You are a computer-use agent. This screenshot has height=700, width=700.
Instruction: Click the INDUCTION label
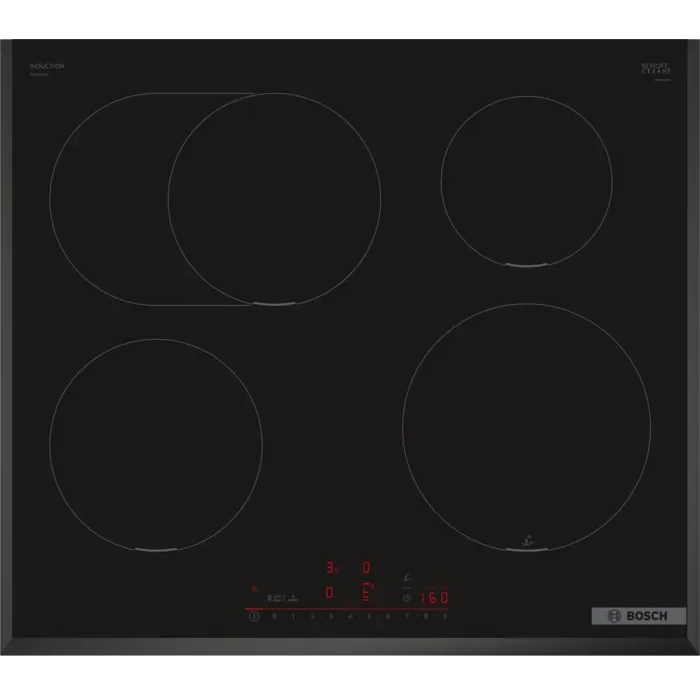[47, 66]
